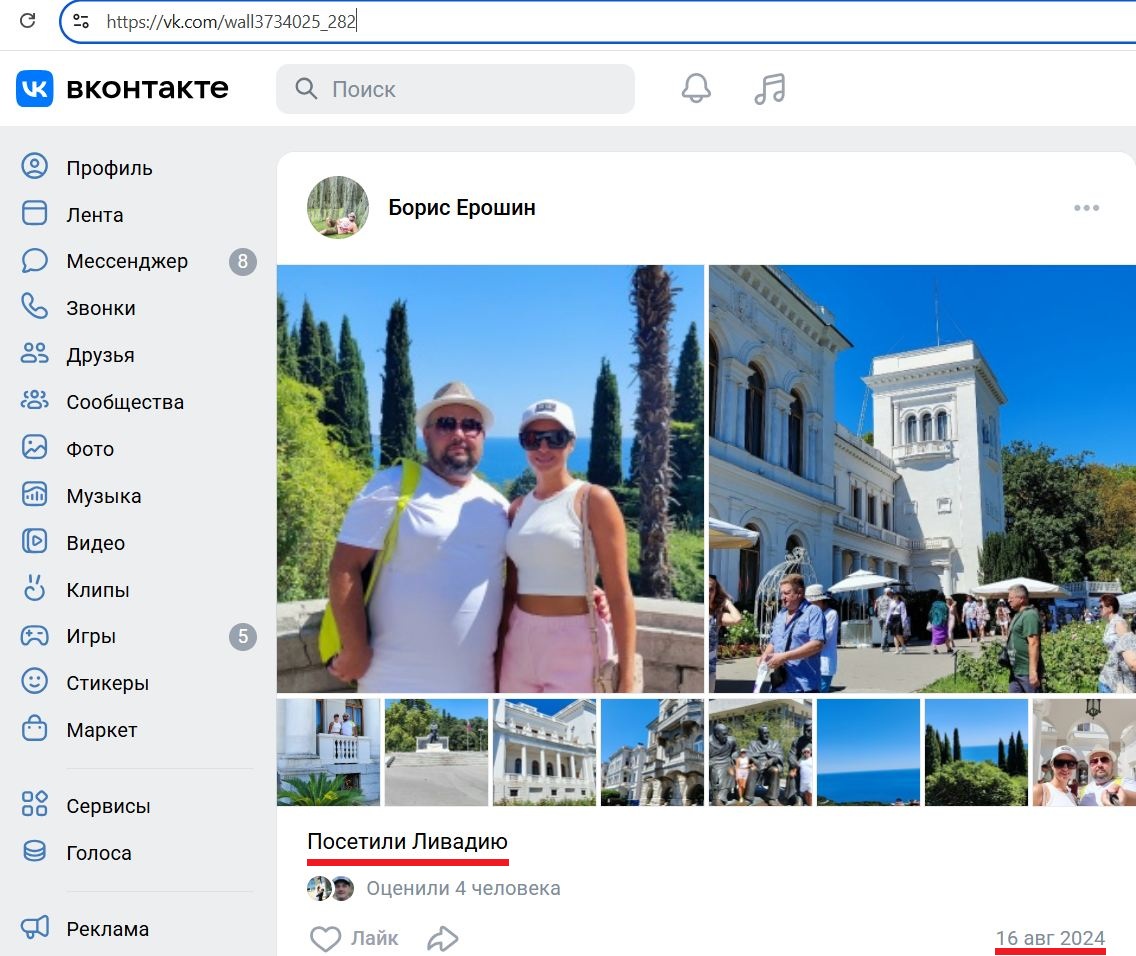1136x956 pixels.
Task: Open the Реклама megaphone icon
Action: (x=34, y=928)
